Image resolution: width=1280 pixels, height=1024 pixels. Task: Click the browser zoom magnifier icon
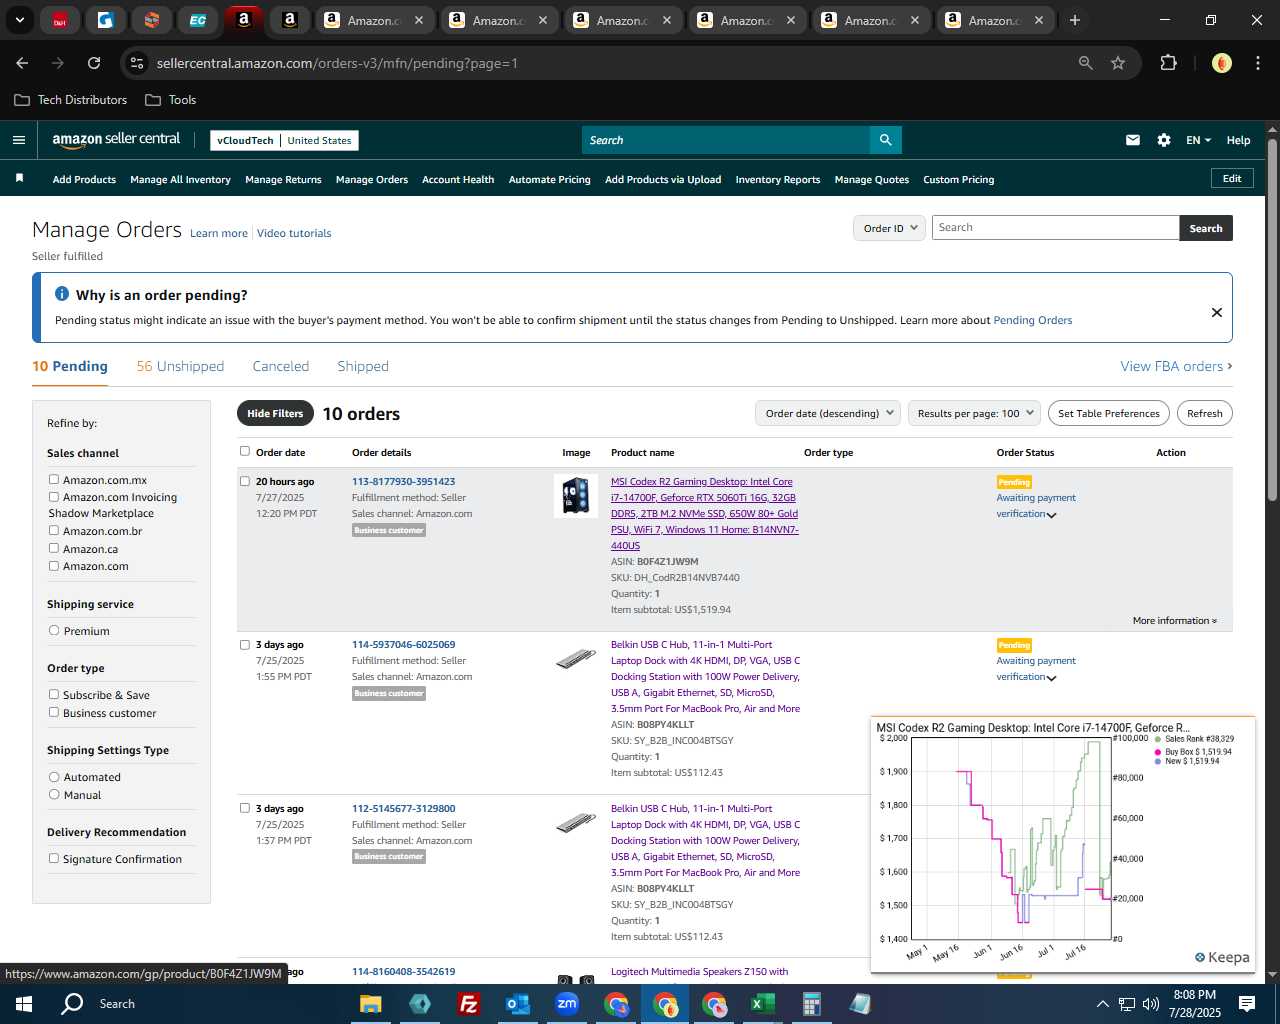point(1085,63)
